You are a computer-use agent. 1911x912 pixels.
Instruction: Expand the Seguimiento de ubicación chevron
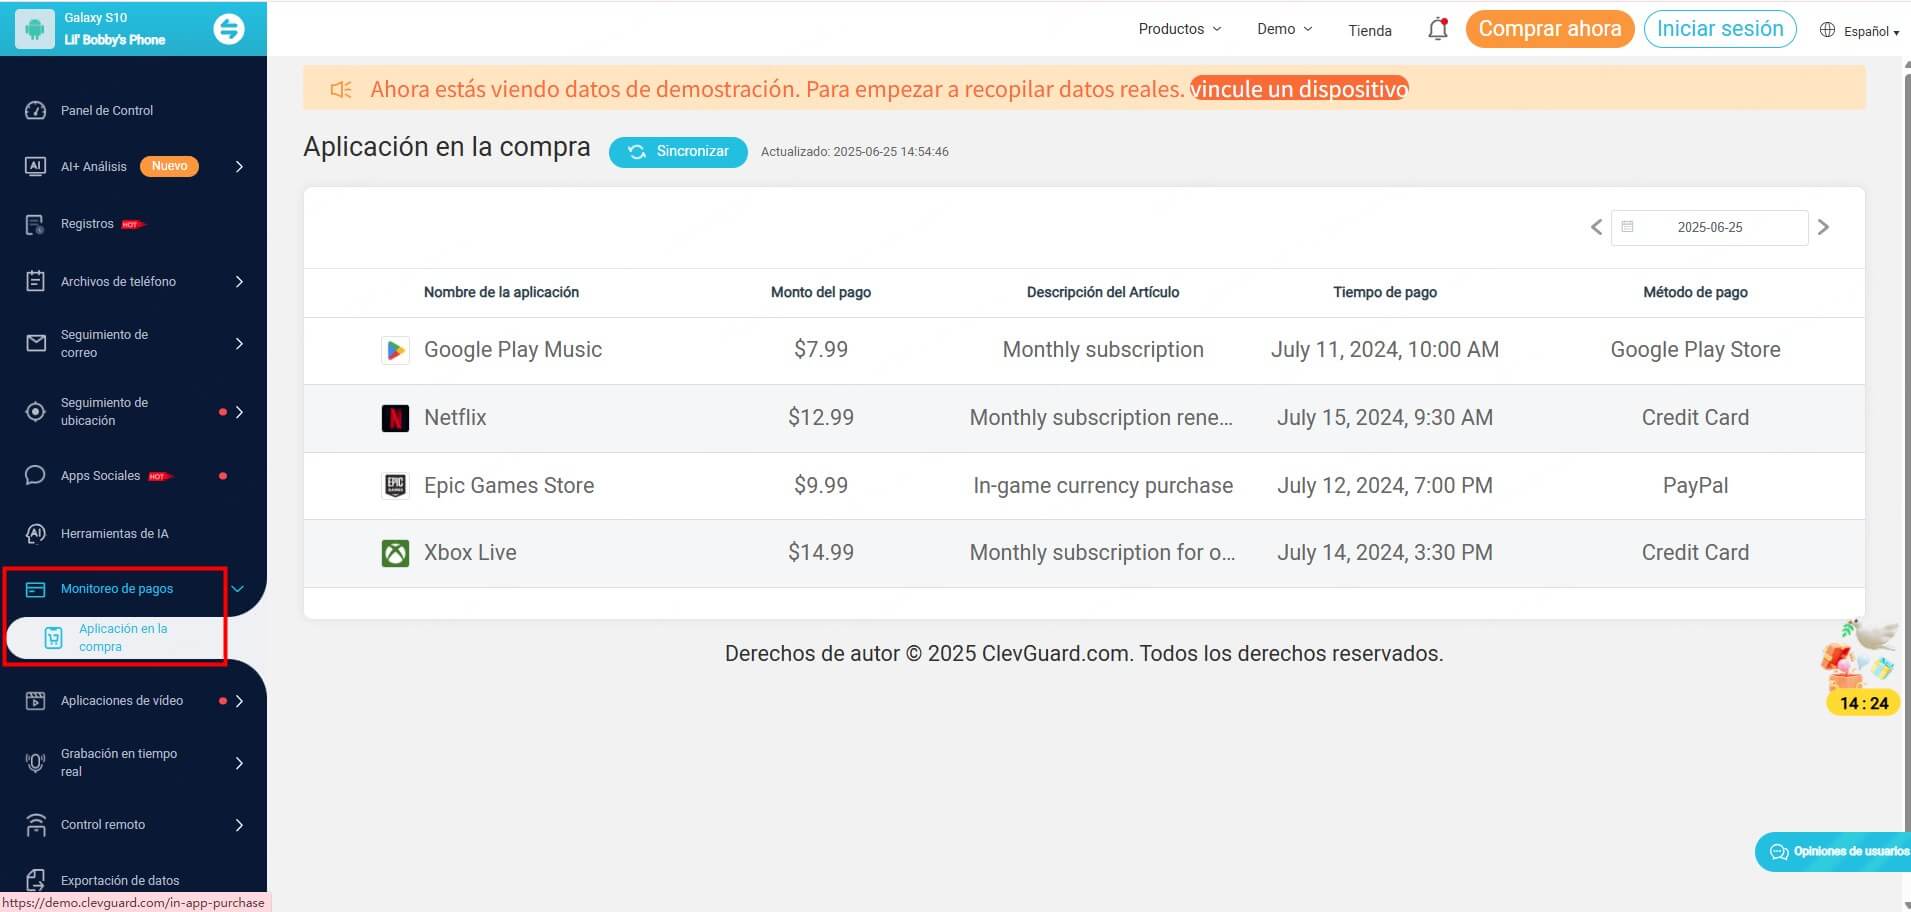[239, 411]
